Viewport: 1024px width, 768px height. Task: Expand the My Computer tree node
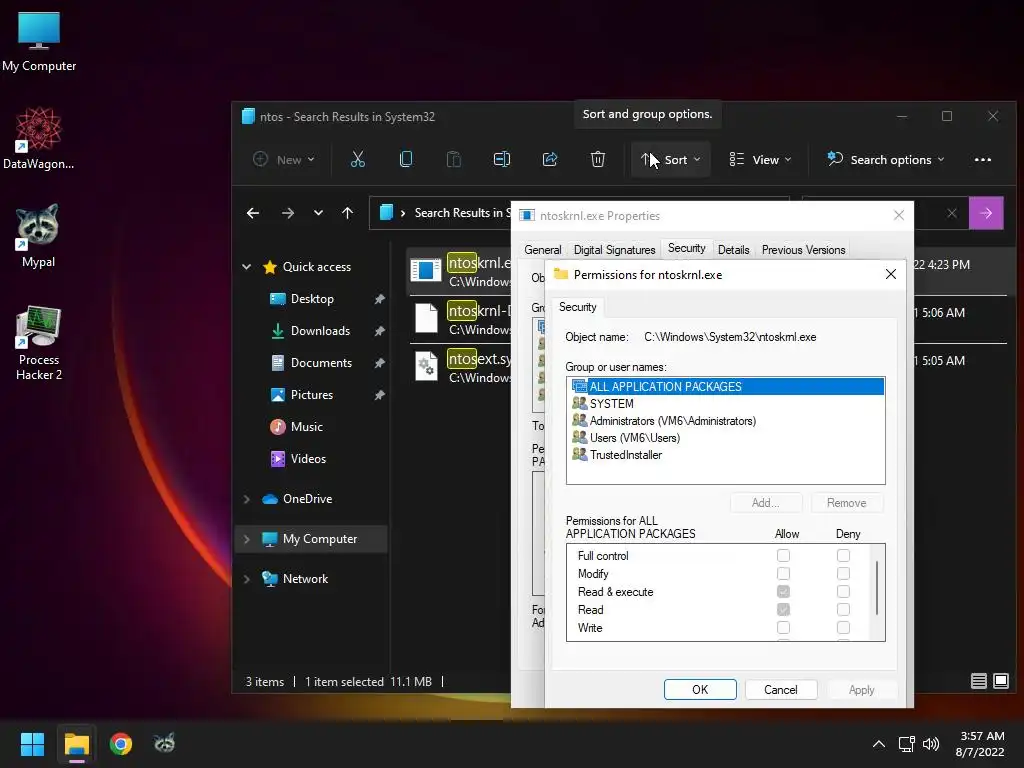click(247, 539)
